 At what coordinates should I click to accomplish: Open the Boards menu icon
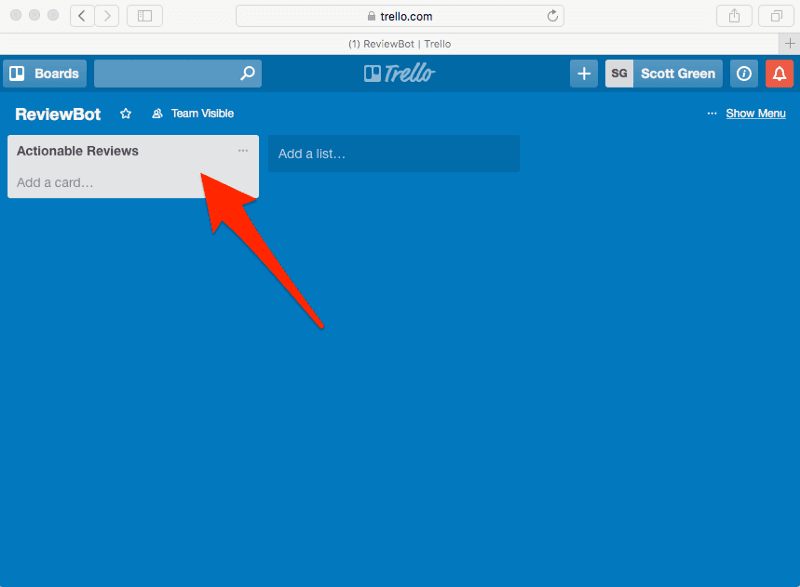16,73
